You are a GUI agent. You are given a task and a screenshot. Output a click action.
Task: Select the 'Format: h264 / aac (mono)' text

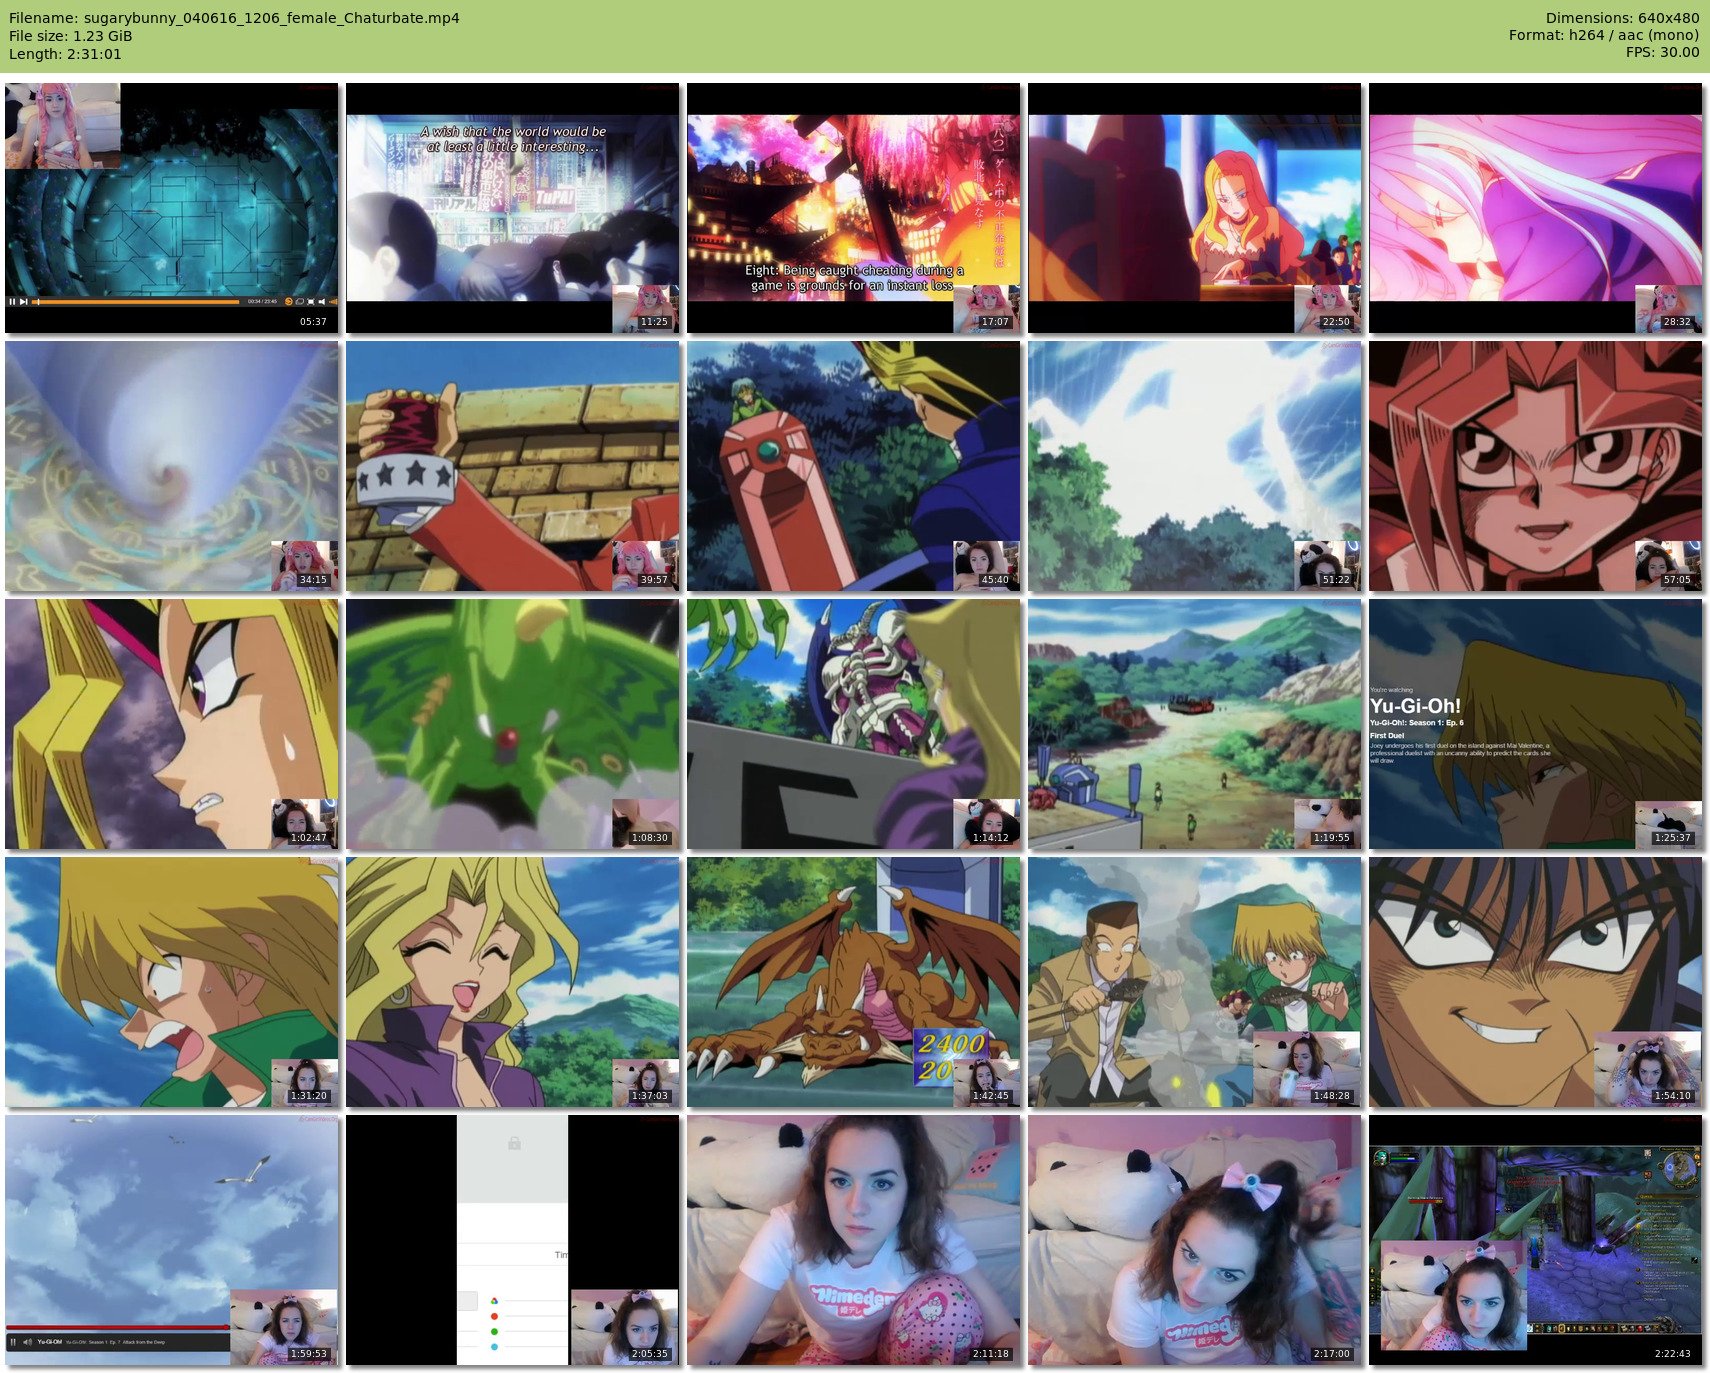[1604, 35]
